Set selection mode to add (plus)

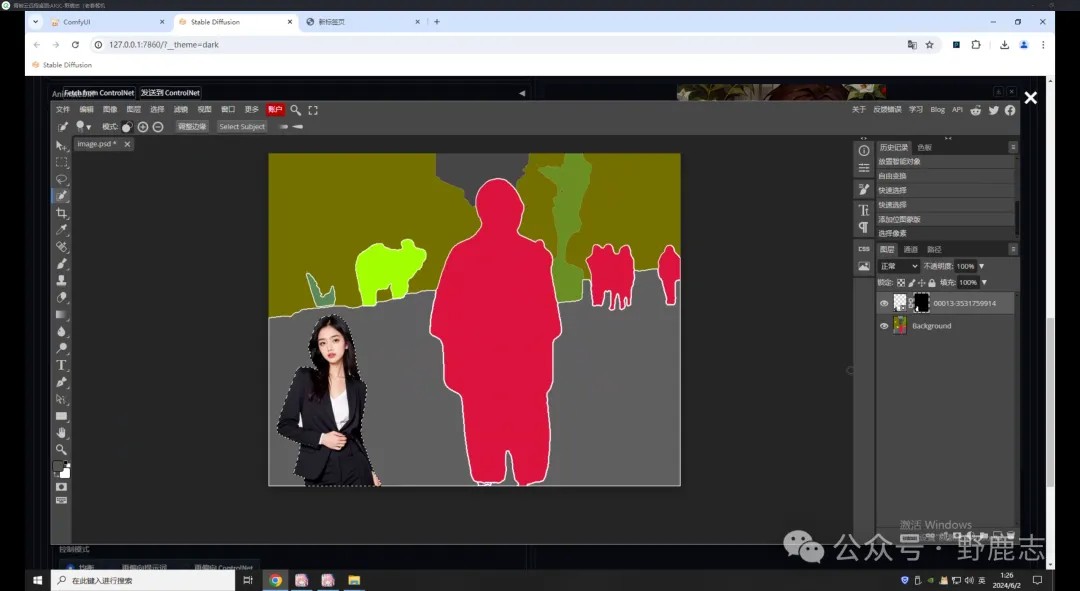tap(143, 127)
